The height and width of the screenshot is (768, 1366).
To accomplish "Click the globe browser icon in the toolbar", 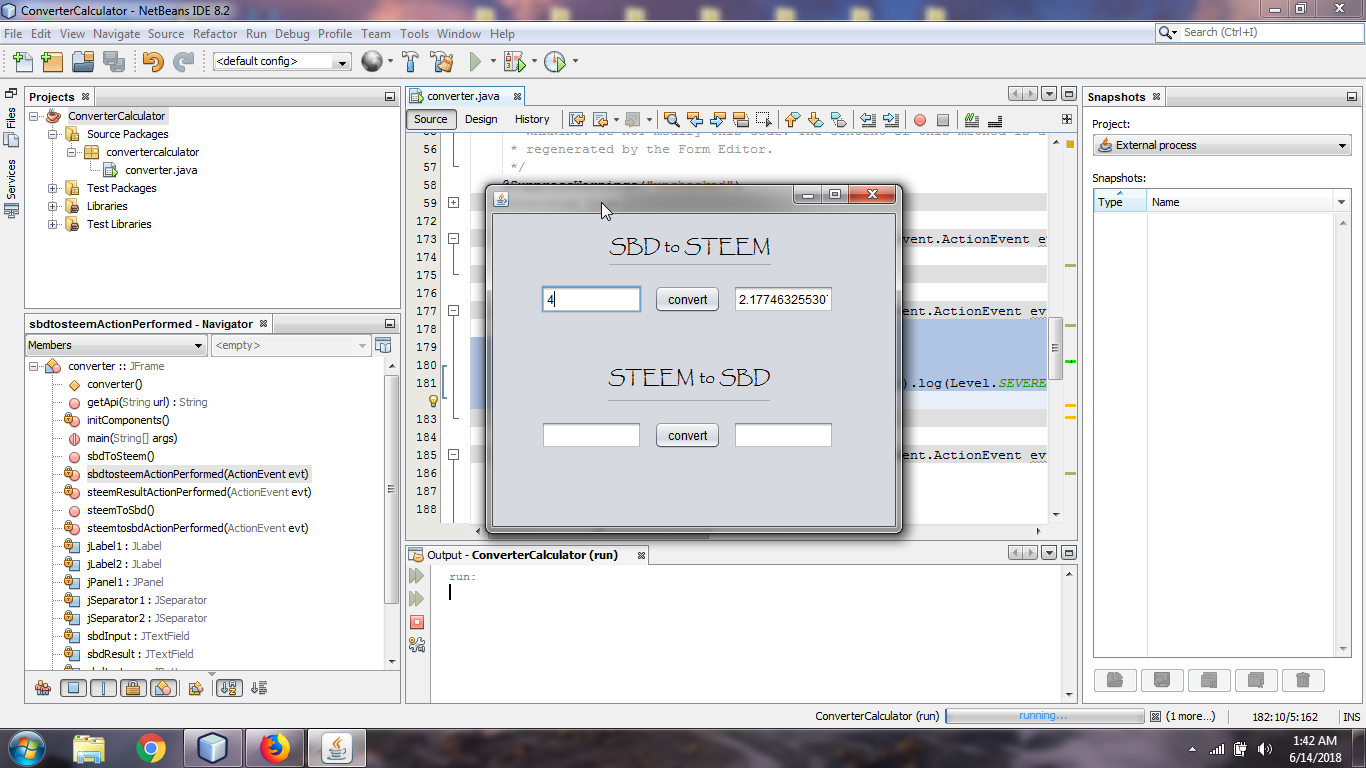I will pos(372,62).
